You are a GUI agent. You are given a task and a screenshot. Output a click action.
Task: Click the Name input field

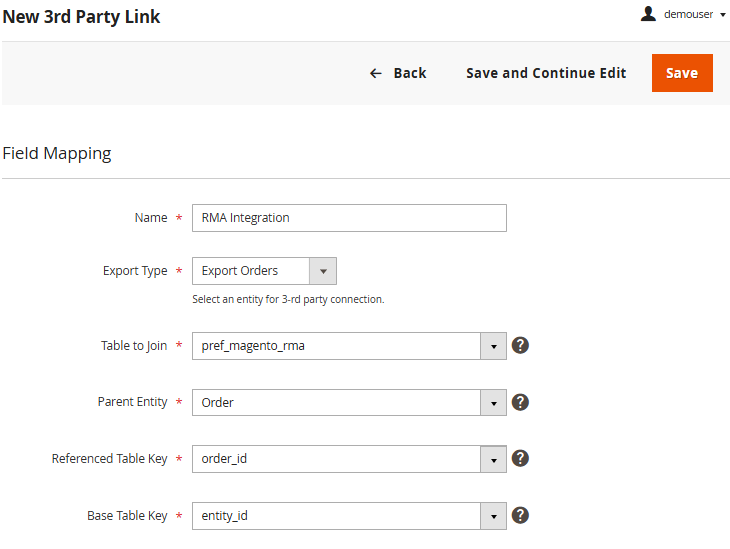click(349, 218)
